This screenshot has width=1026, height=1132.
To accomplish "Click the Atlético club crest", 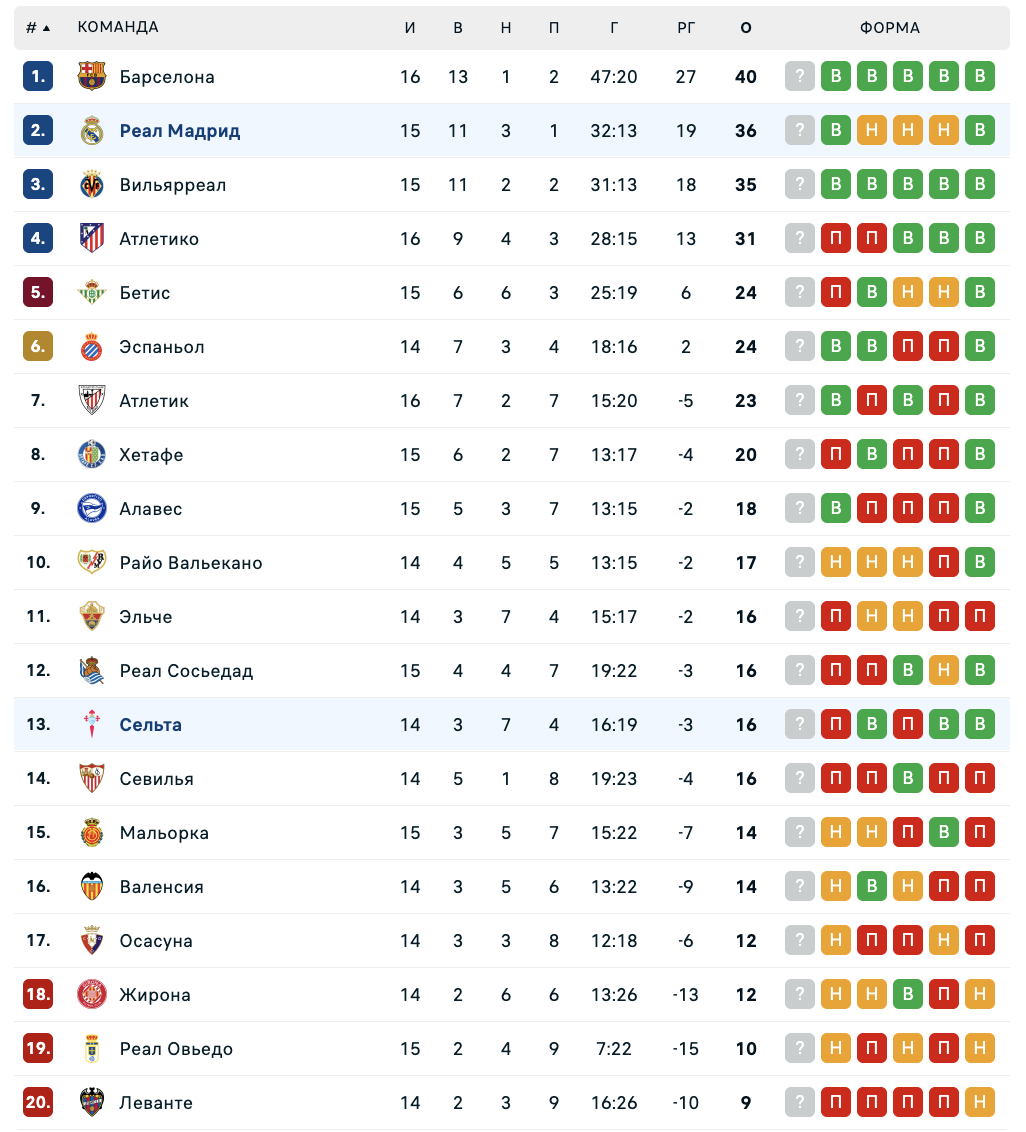I will (x=92, y=239).
